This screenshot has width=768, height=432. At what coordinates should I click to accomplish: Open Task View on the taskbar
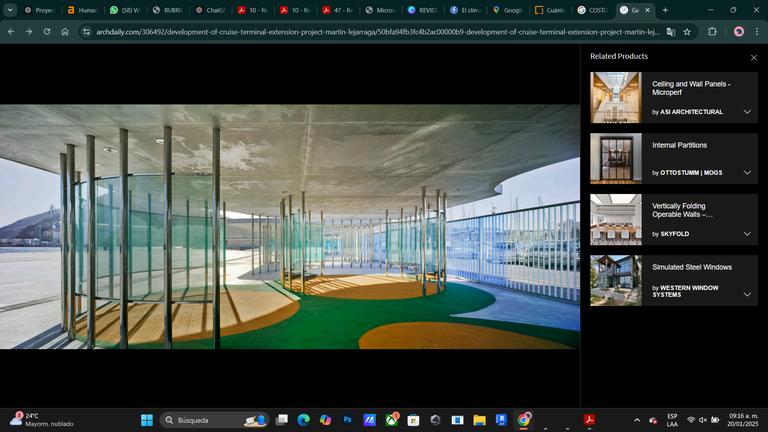tap(282, 420)
